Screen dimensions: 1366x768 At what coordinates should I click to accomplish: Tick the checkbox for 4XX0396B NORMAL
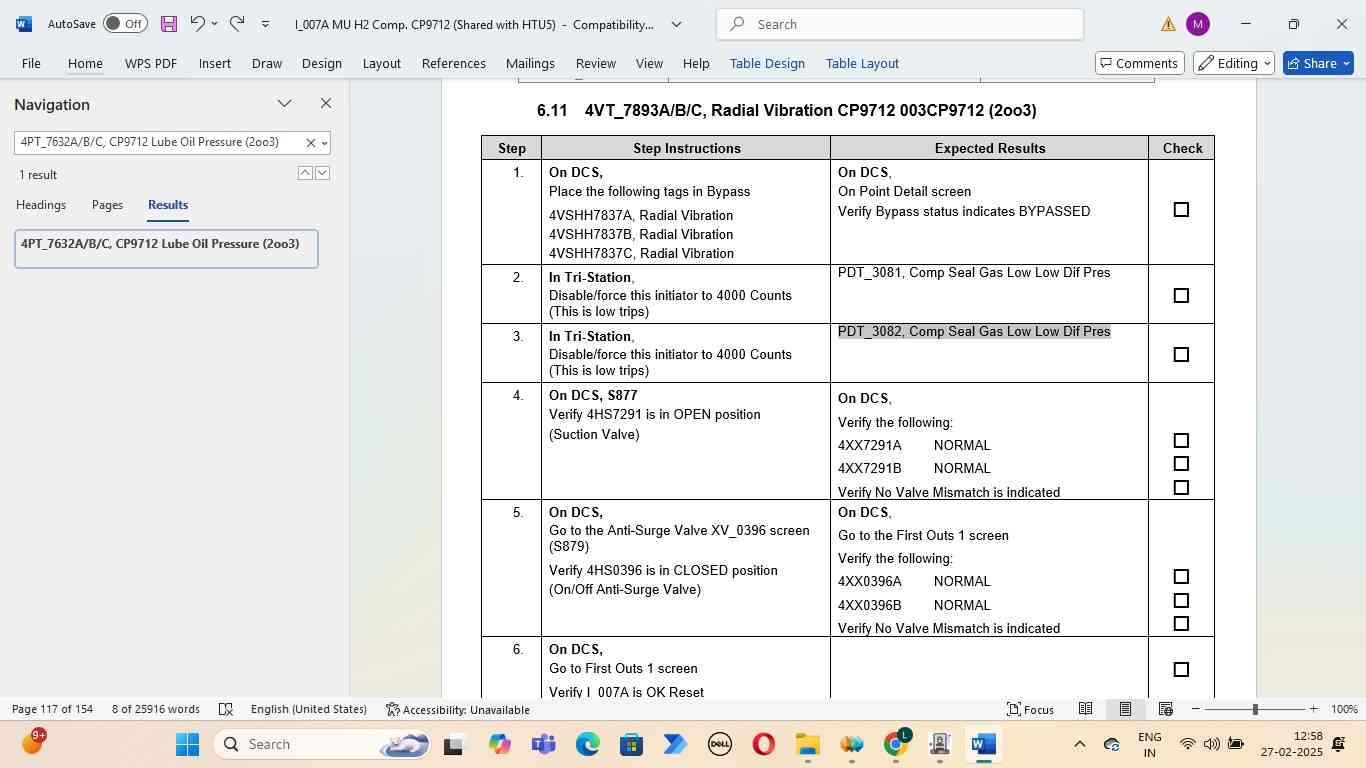[x=1181, y=601]
